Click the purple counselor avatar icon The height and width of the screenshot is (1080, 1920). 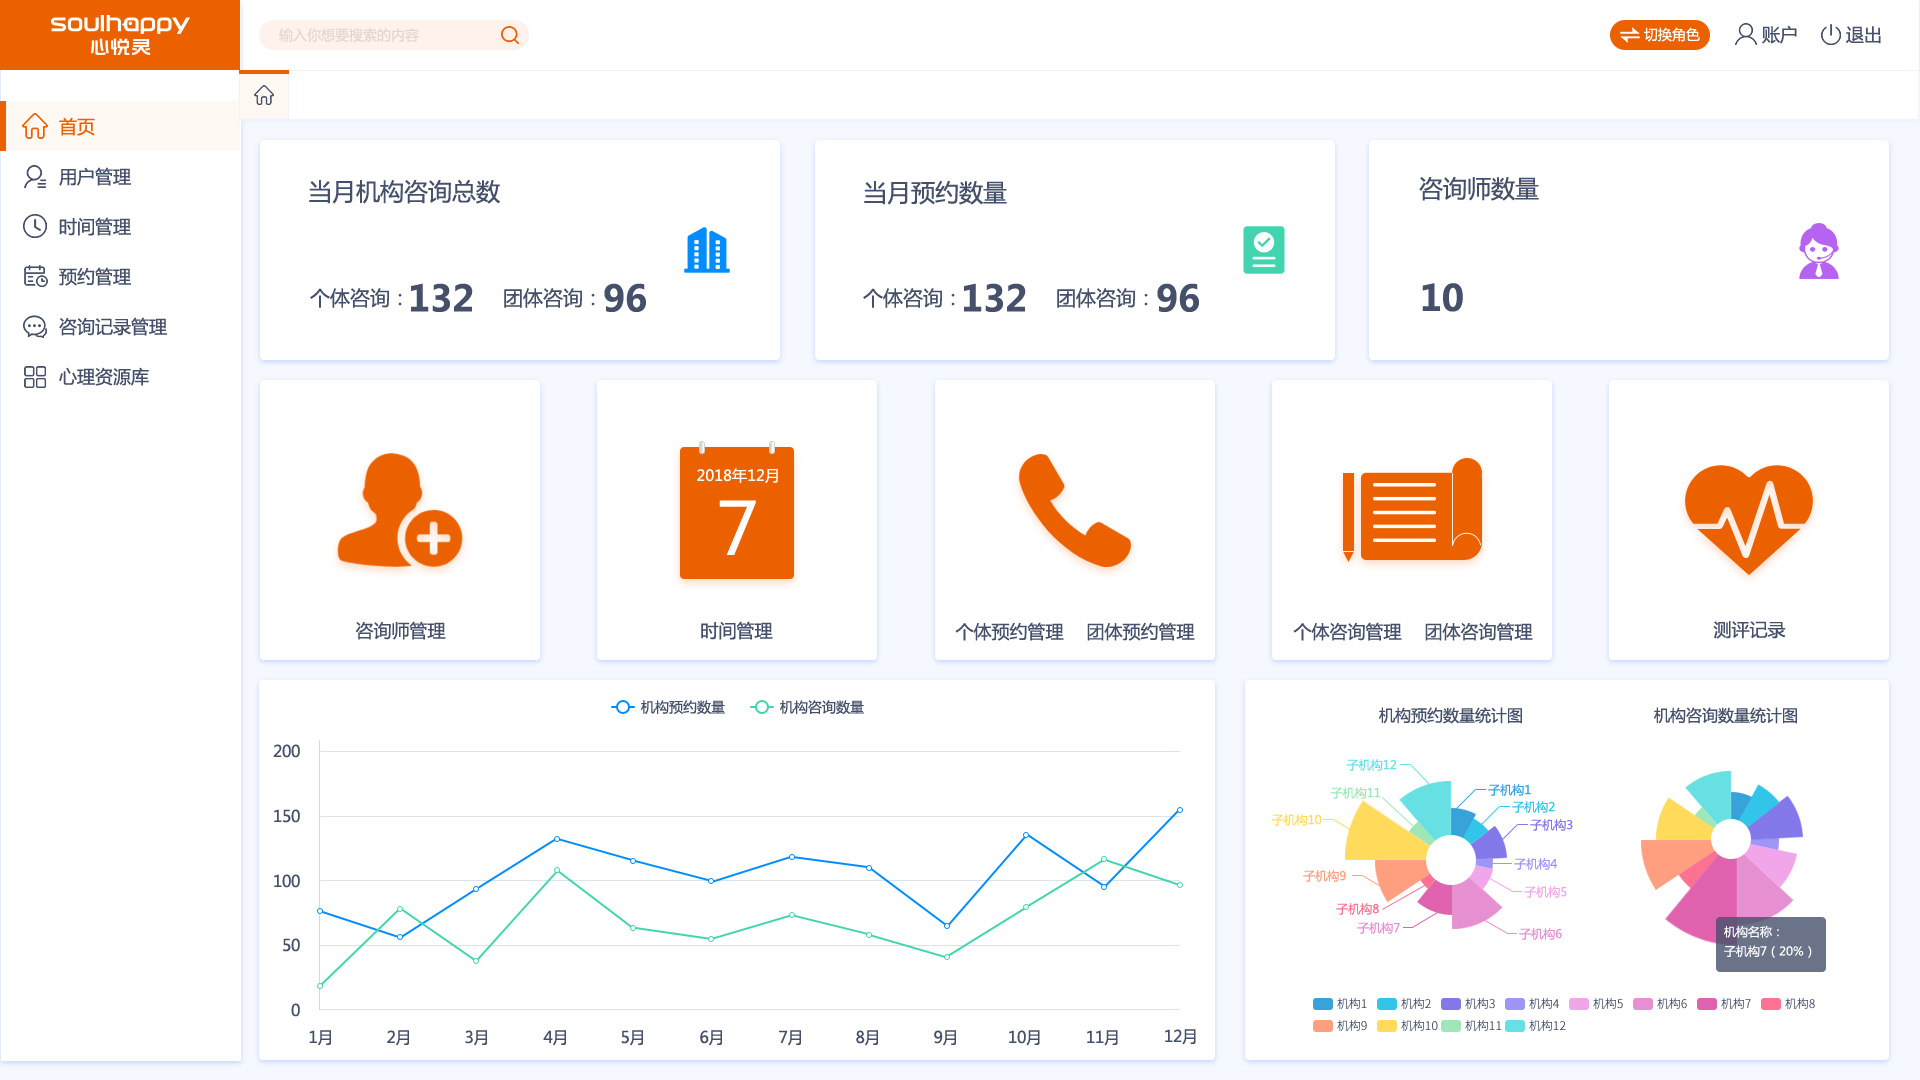[1818, 251]
